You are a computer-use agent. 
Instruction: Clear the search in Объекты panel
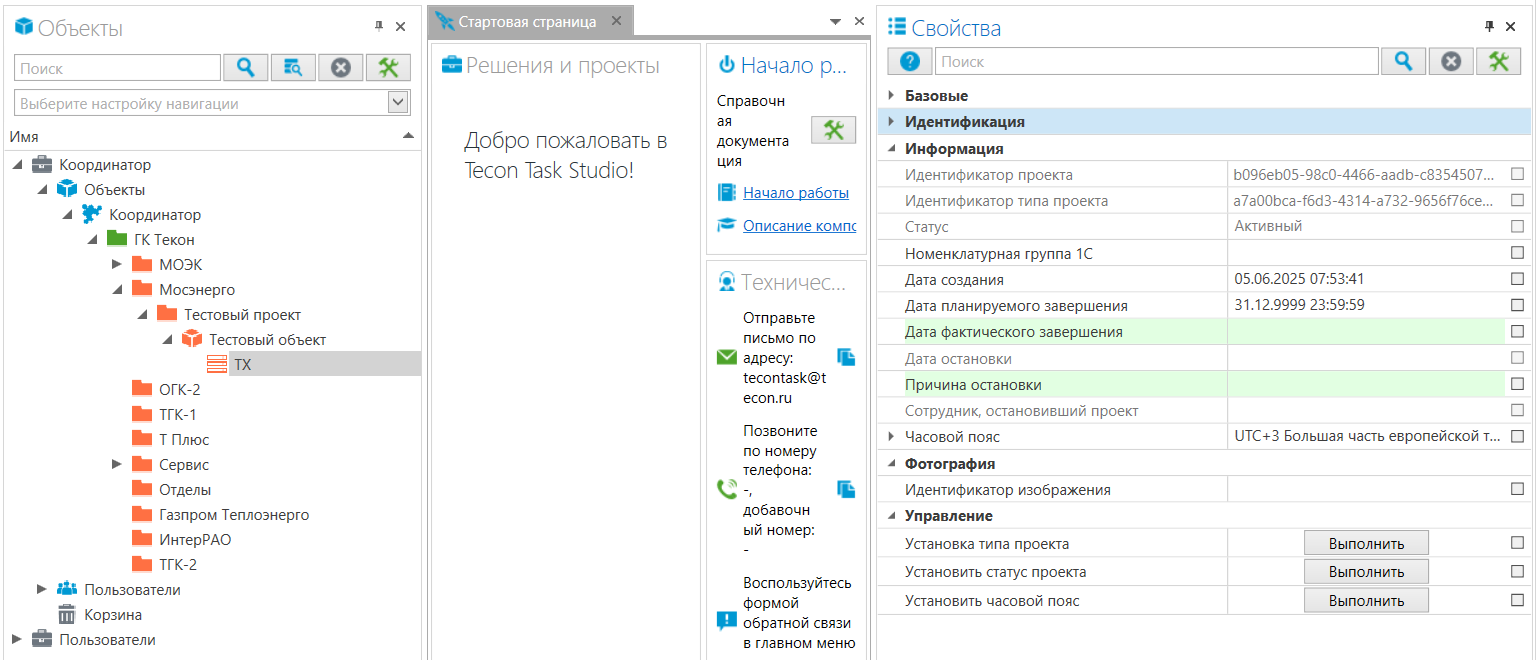pos(341,68)
